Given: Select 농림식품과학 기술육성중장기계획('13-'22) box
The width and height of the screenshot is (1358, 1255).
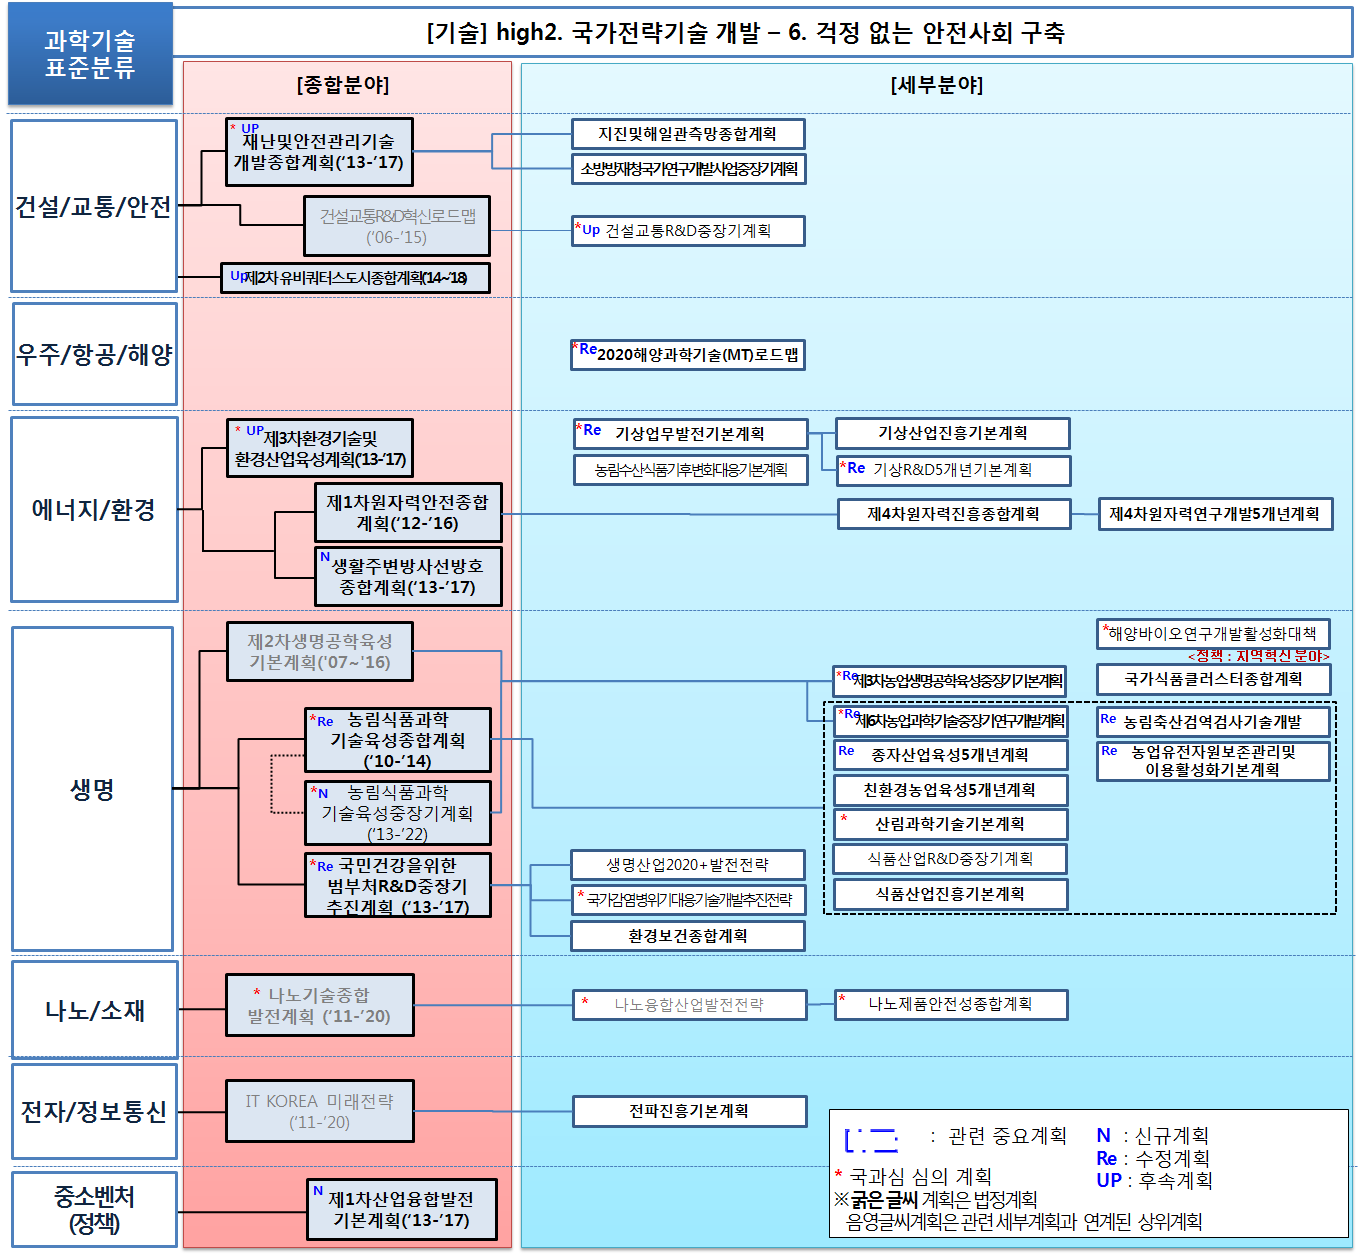Looking at the screenshot, I should 398,813.
